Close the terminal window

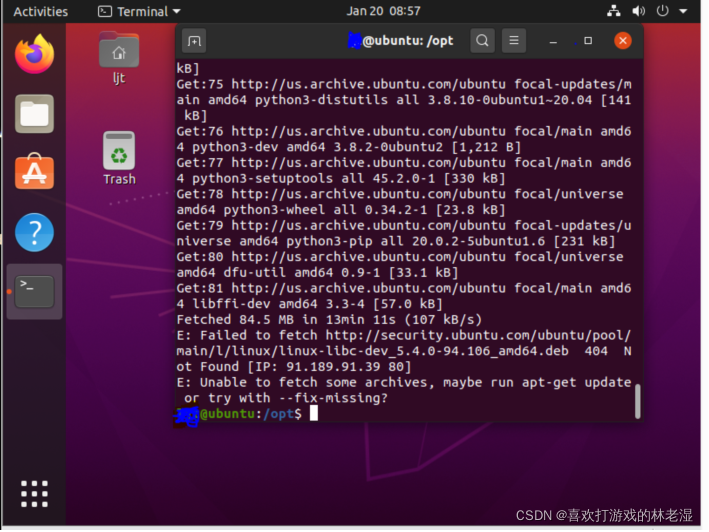pyautogui.click(x=623, y=41)
